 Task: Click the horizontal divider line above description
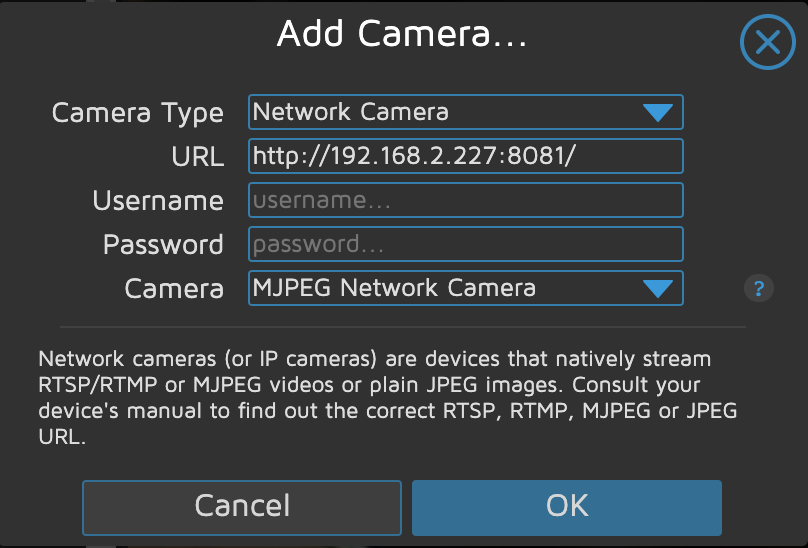(403, 326)
